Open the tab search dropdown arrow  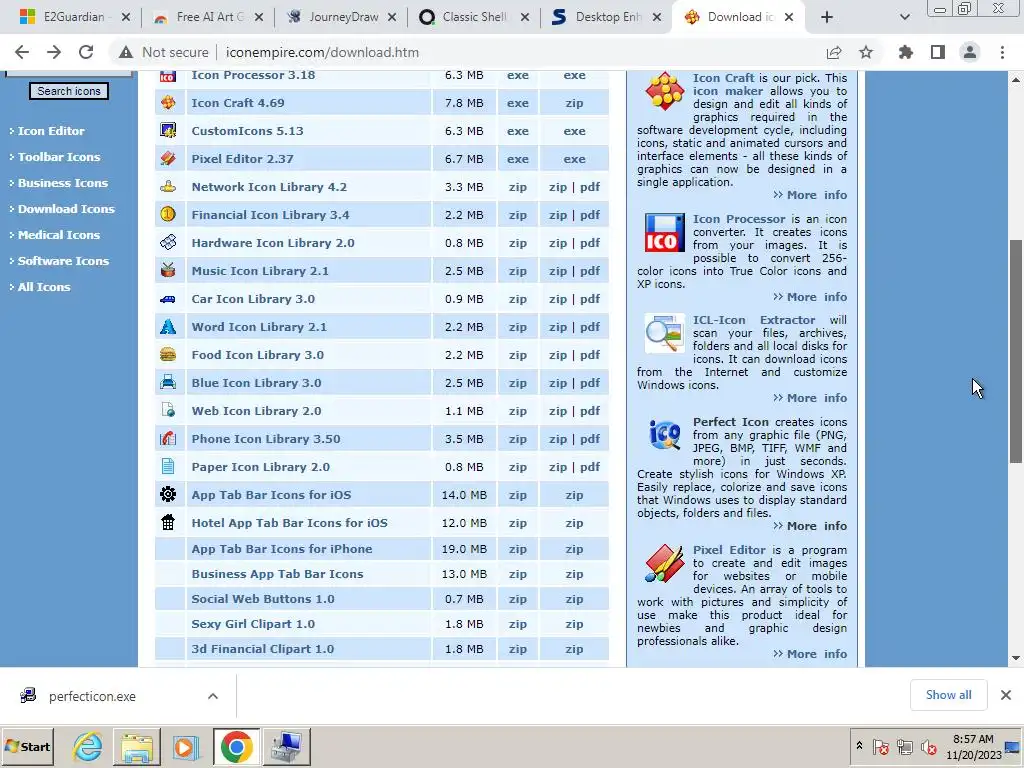904,18
